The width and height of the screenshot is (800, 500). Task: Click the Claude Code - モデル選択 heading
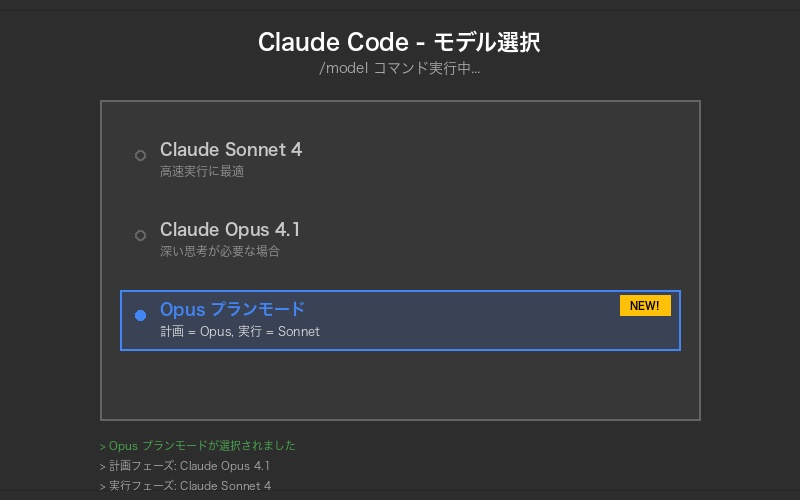[x=400, y=42]
